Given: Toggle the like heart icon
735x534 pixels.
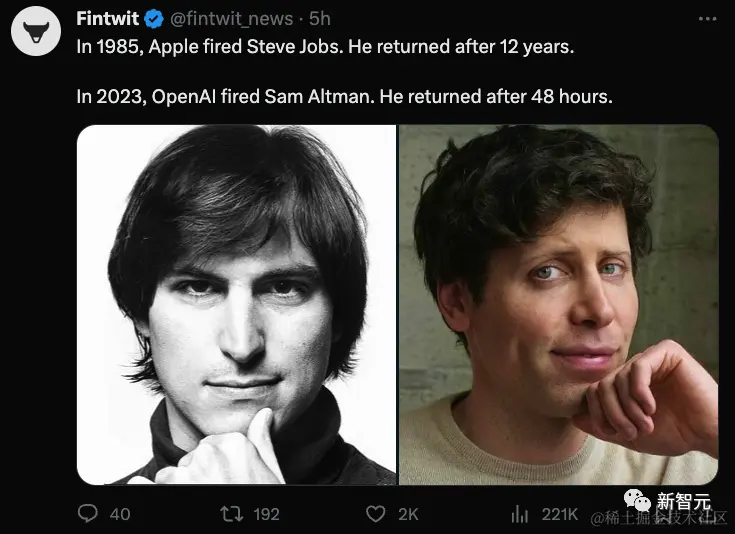Looking at the screenshot, I should (x=376, y=513).
